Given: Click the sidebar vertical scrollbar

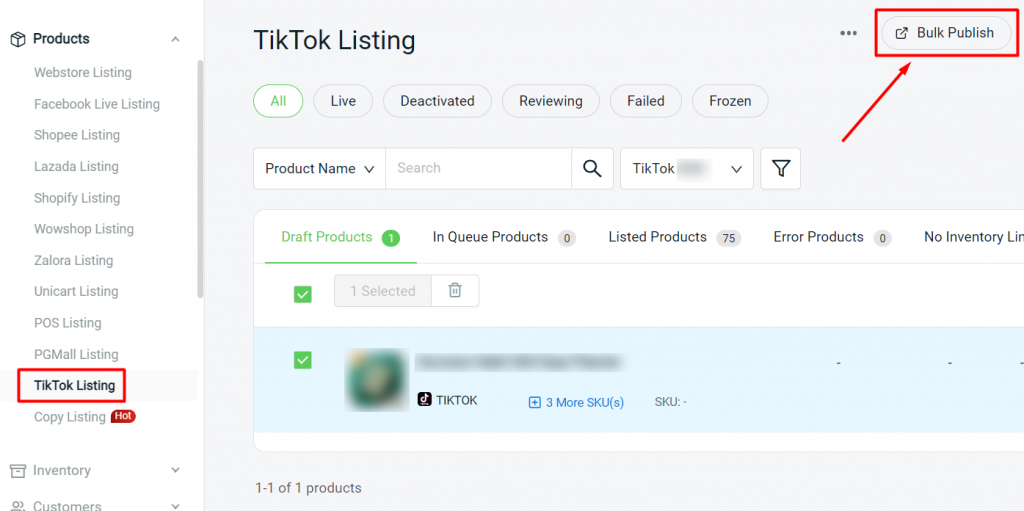Looking at the screenshot, I should (200, 180).
